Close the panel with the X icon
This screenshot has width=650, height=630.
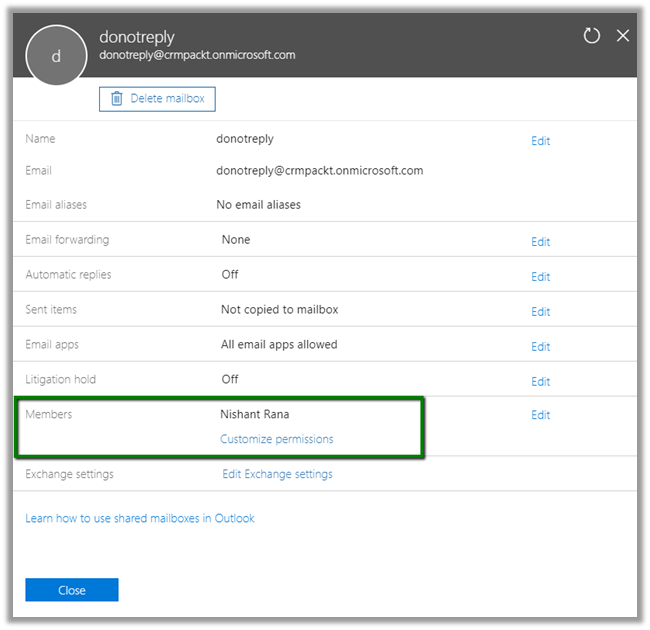tap(623, 36)
